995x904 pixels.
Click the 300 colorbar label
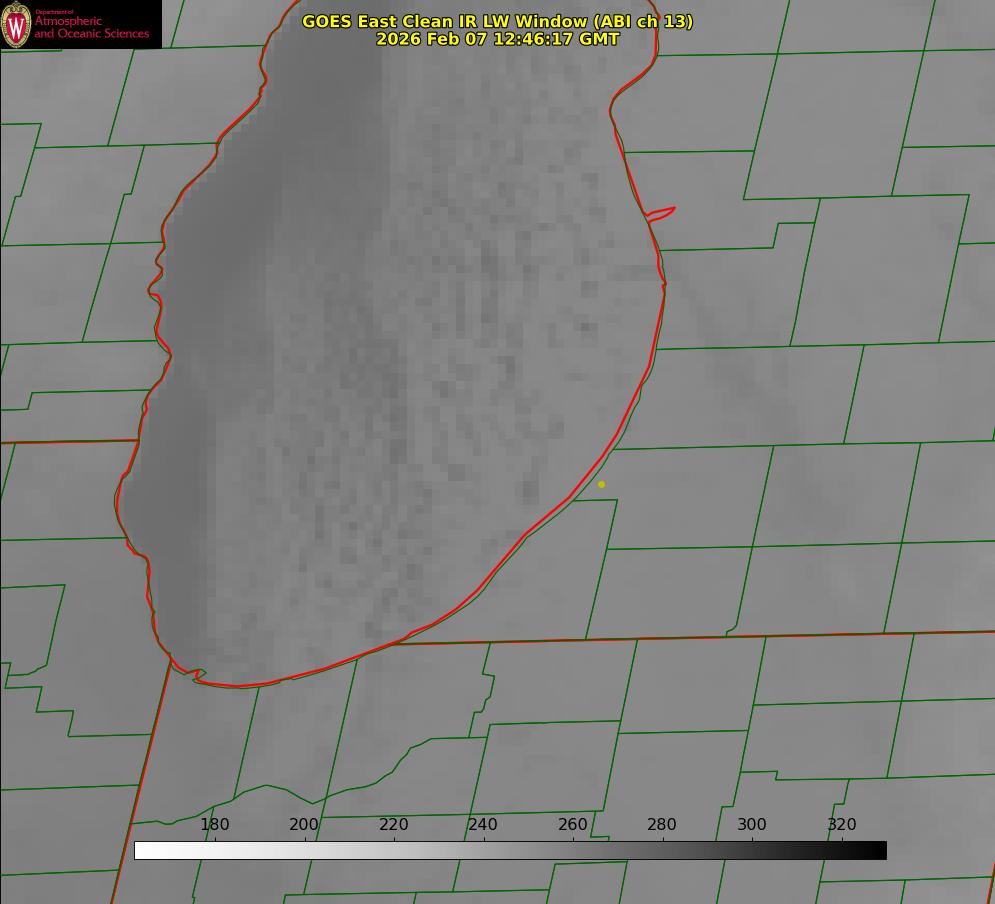[752, 824]
